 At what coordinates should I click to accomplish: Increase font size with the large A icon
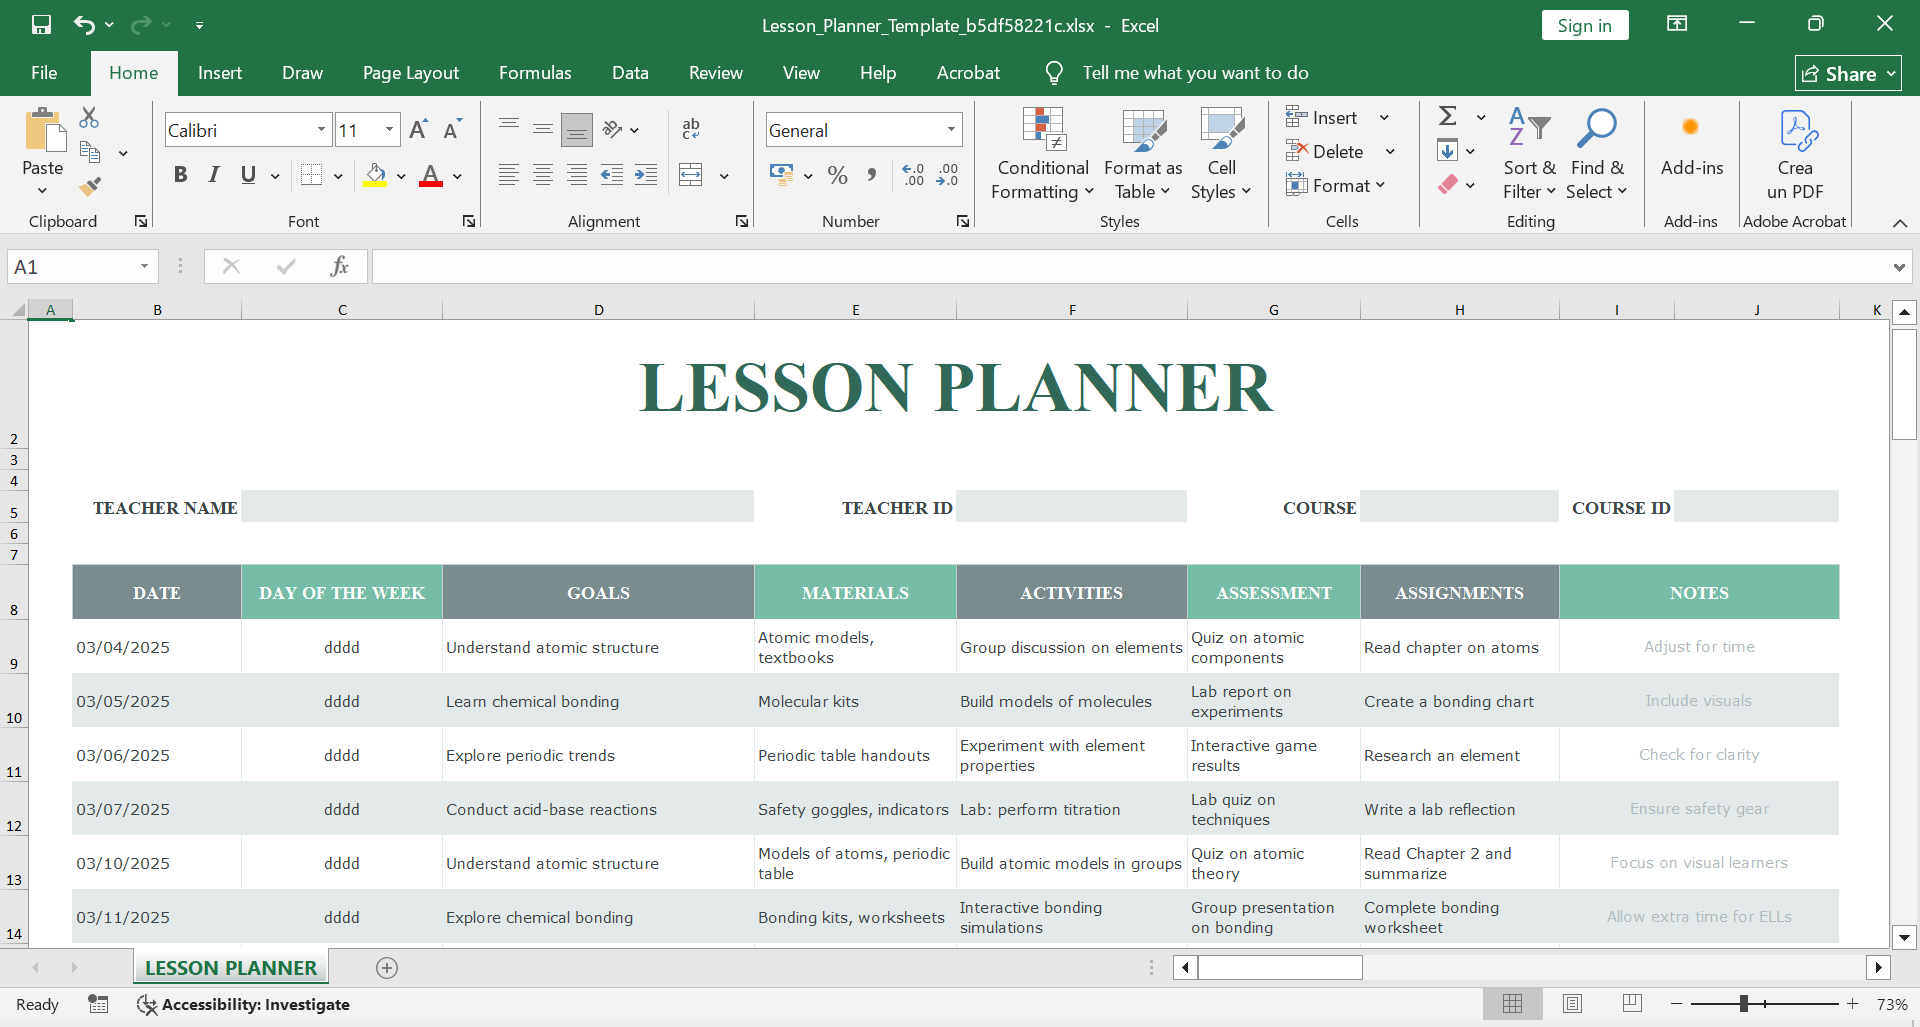pos(418,130)
